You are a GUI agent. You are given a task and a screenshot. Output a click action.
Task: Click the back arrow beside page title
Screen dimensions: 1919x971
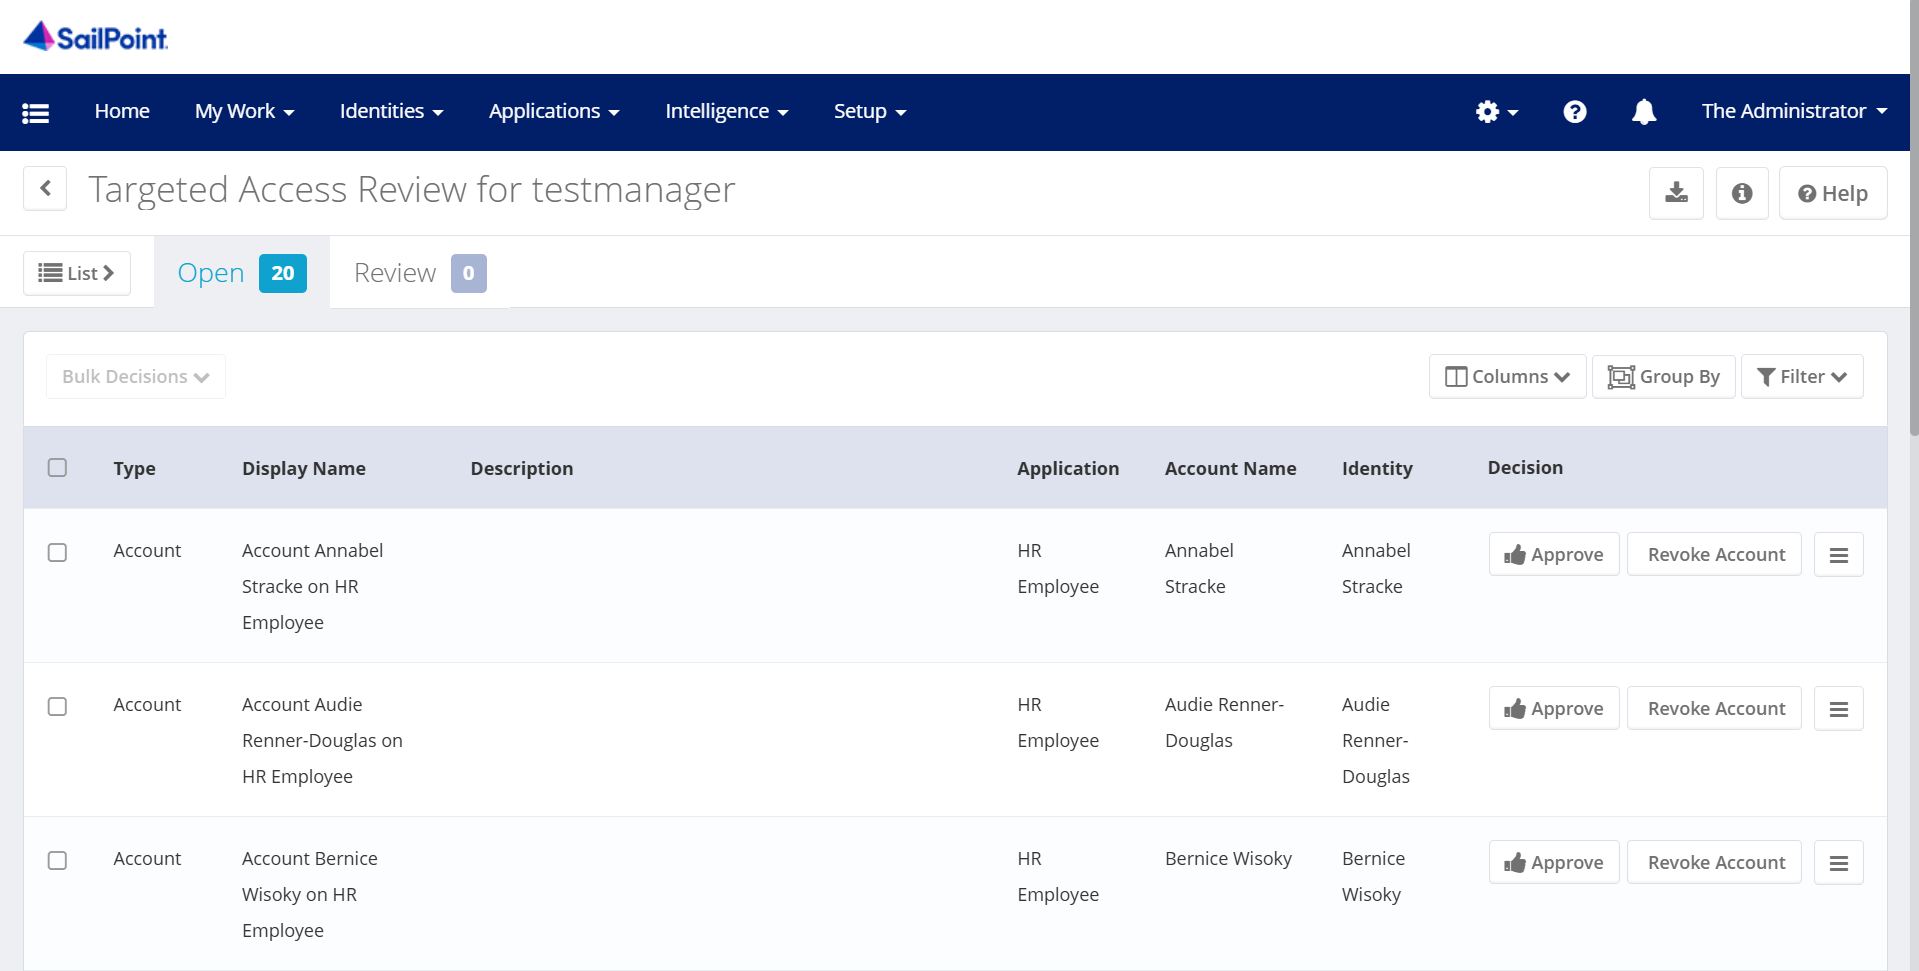pos(45,189)
